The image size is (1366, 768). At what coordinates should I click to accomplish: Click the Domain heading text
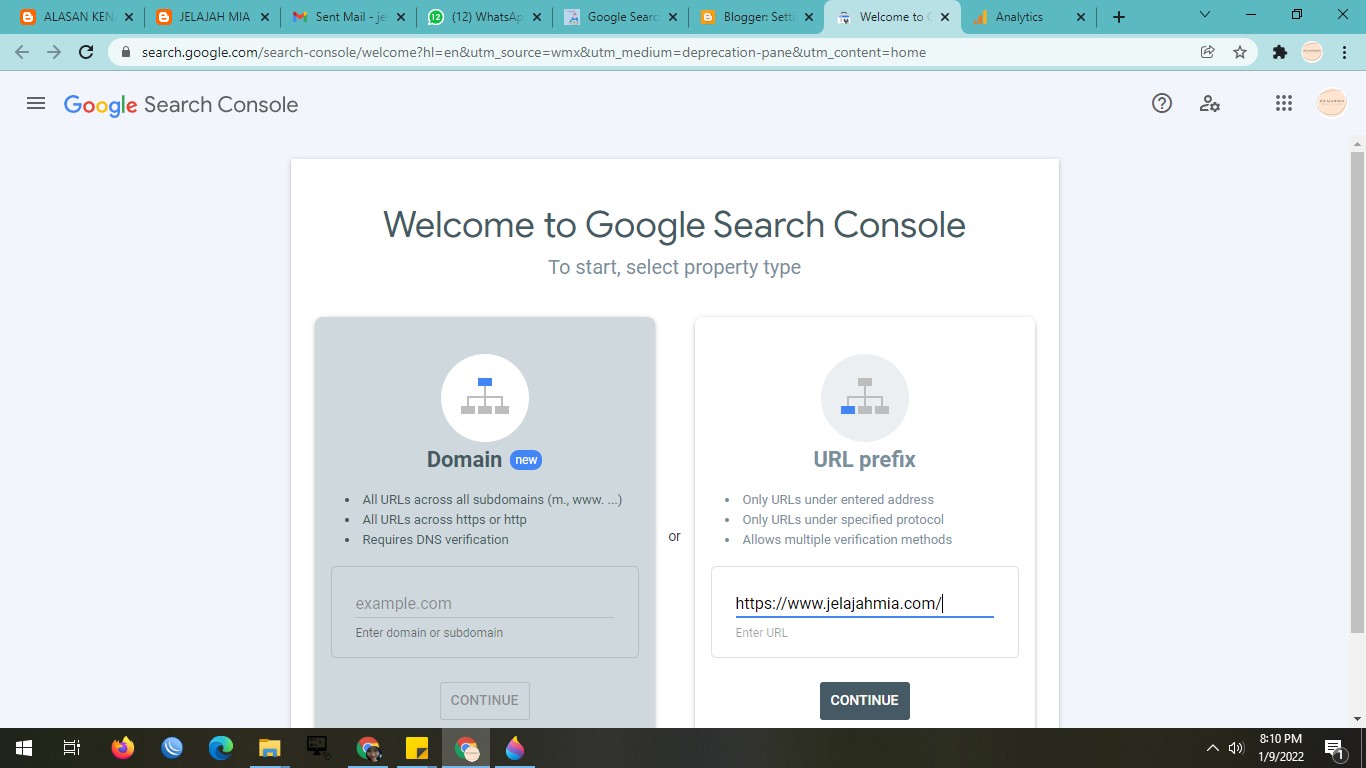tap(464, 460)
